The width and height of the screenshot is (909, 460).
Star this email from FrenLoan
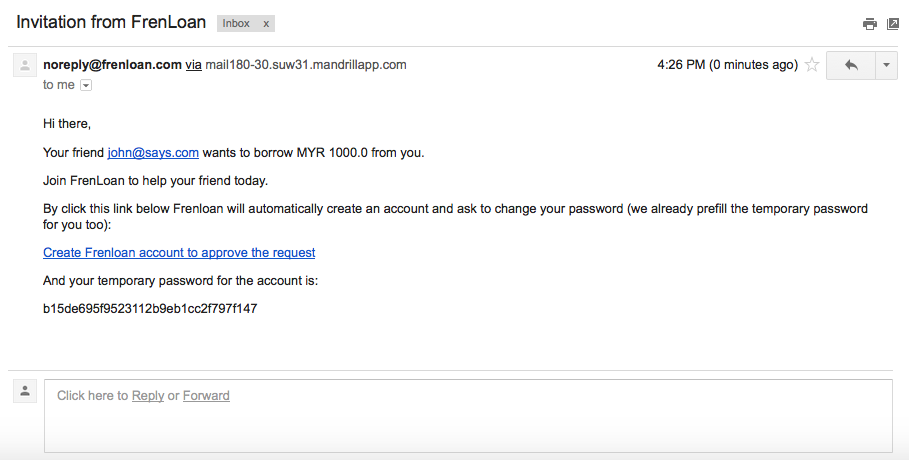pos(812,65)
